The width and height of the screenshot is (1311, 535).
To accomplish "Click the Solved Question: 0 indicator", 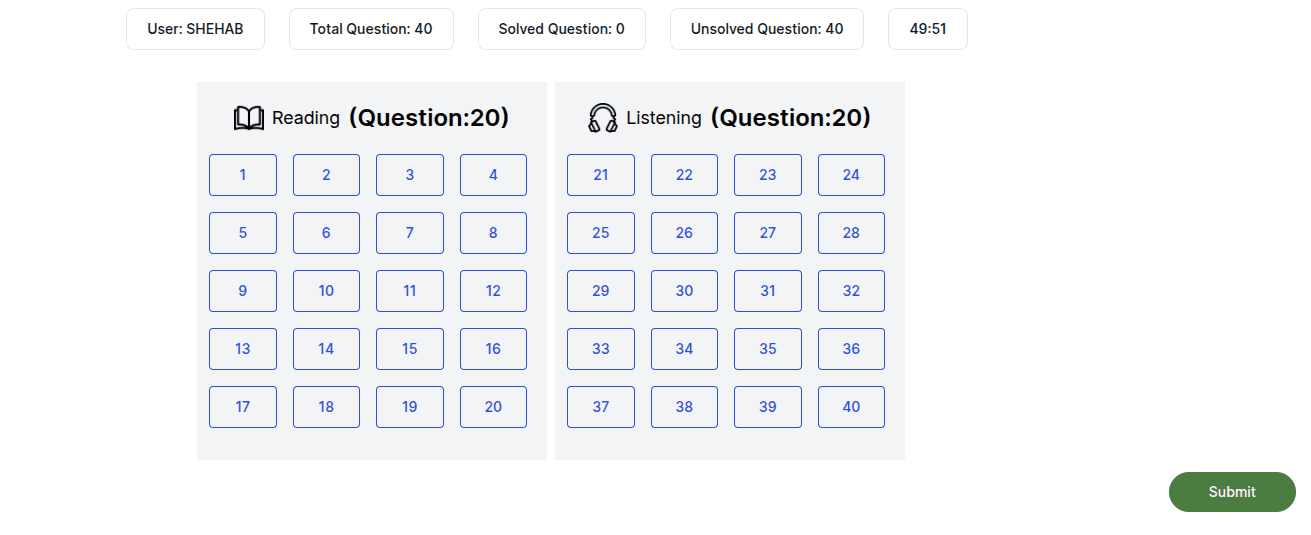I will click(562, 29).
